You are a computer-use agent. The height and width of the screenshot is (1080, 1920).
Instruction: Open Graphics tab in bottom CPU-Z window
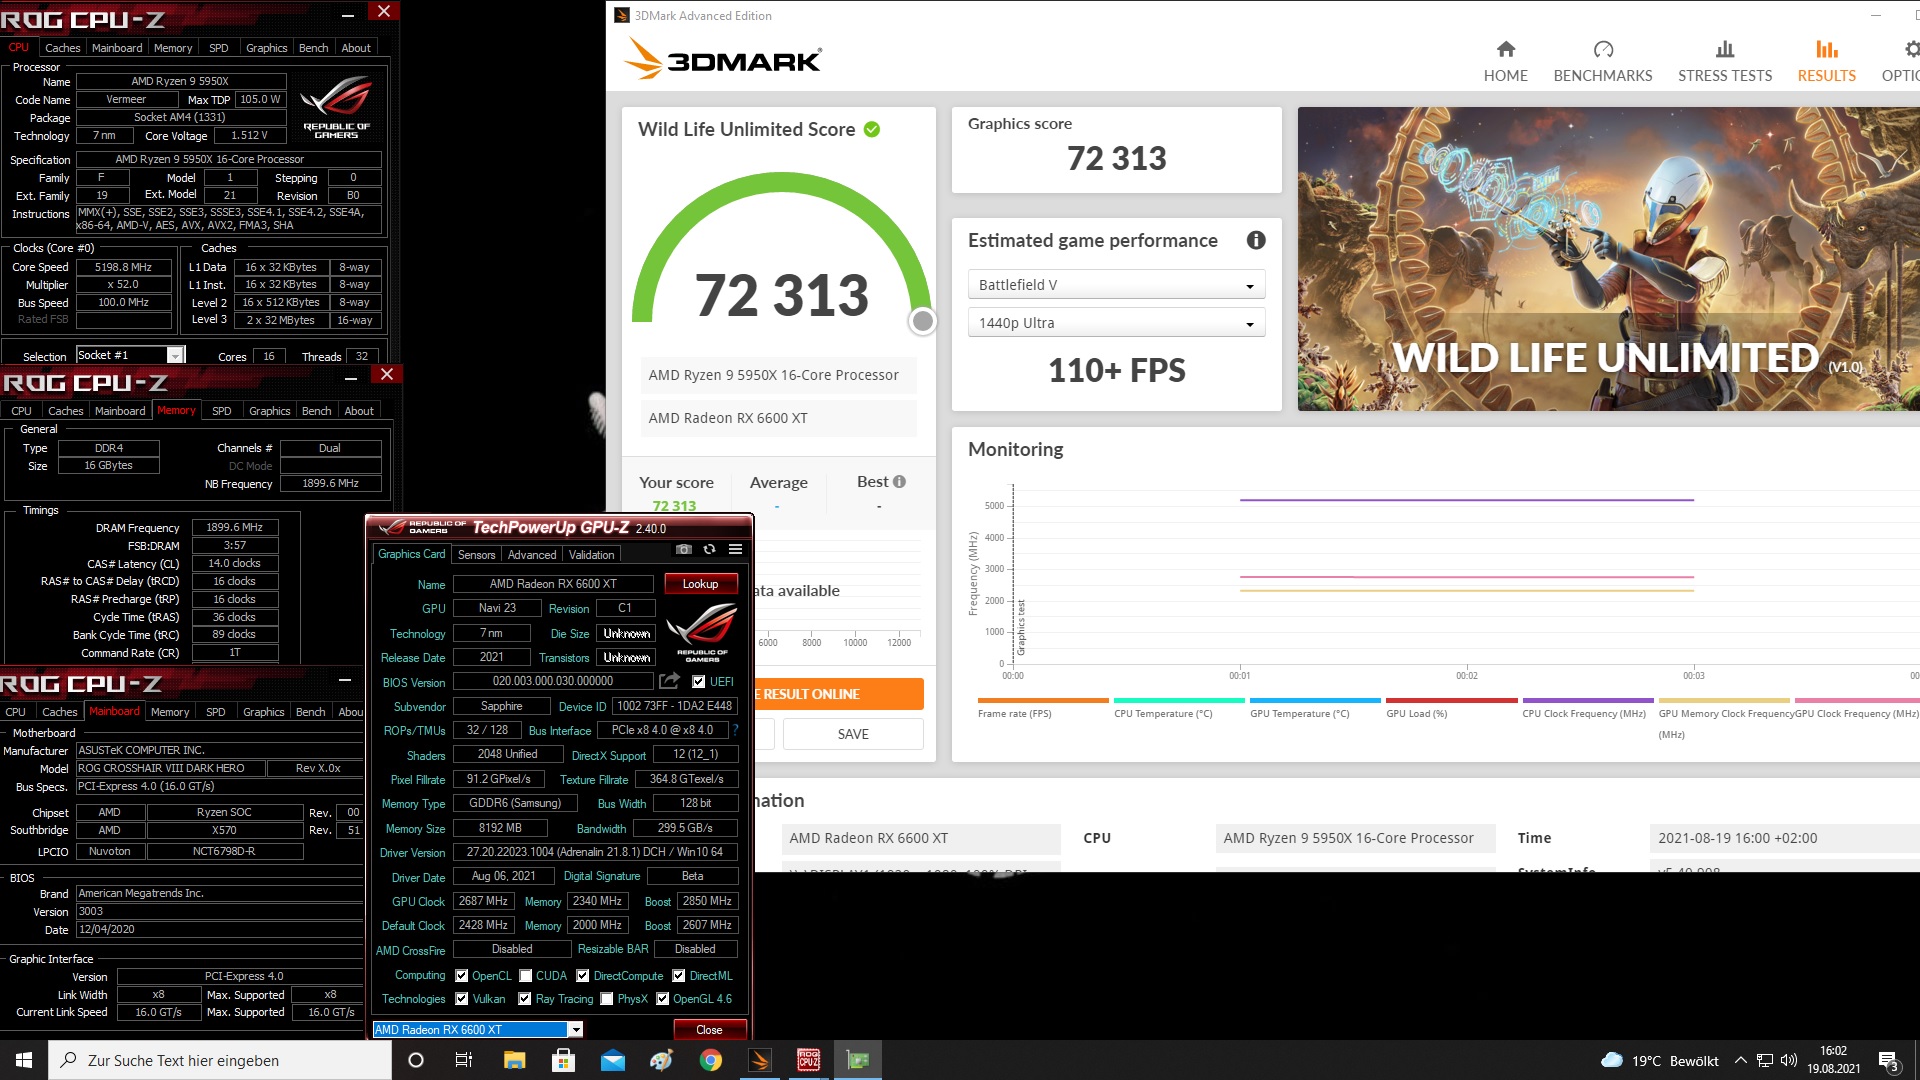tap(263, 712)
